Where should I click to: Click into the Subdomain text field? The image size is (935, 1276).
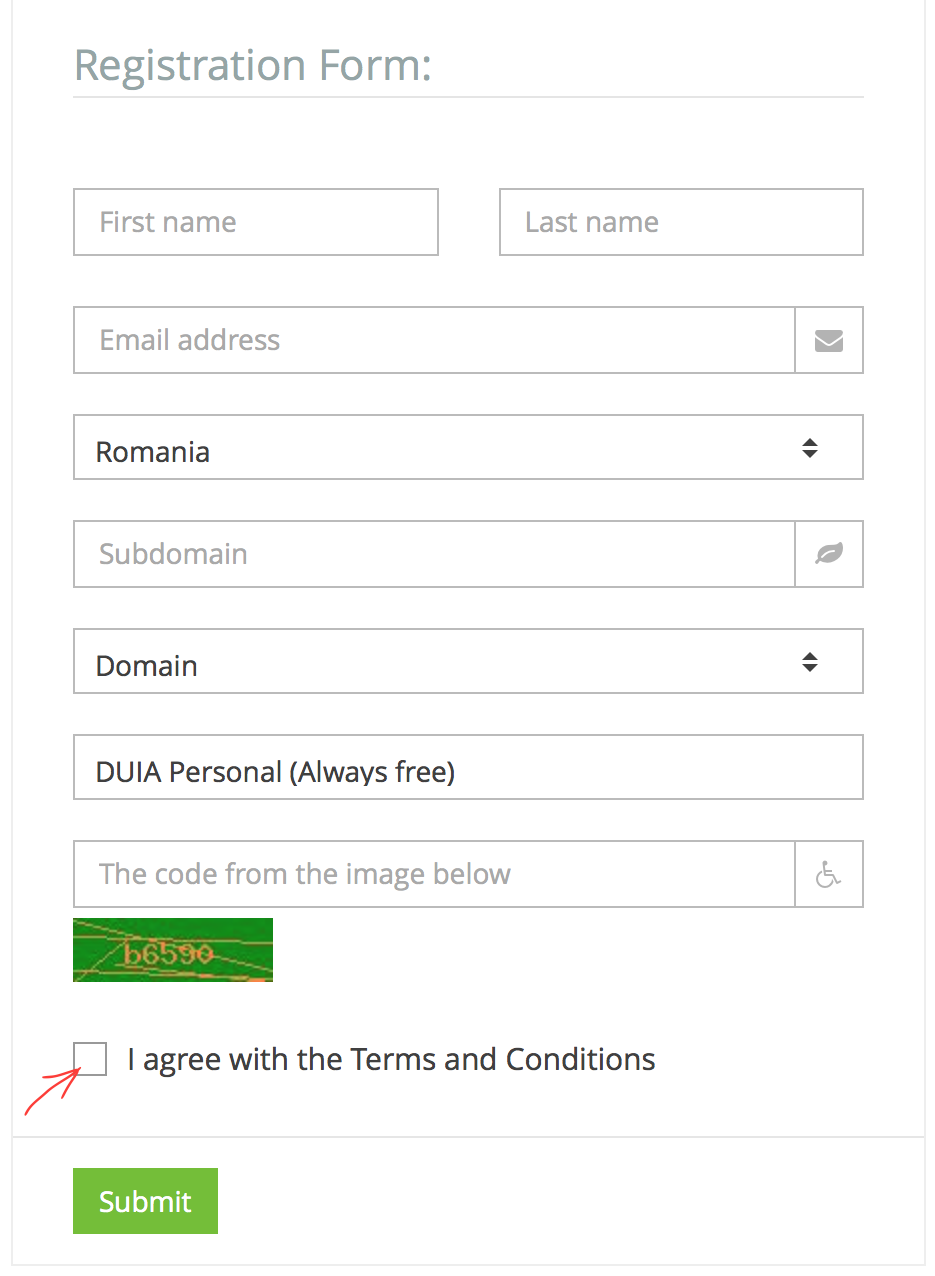point(434,553)
